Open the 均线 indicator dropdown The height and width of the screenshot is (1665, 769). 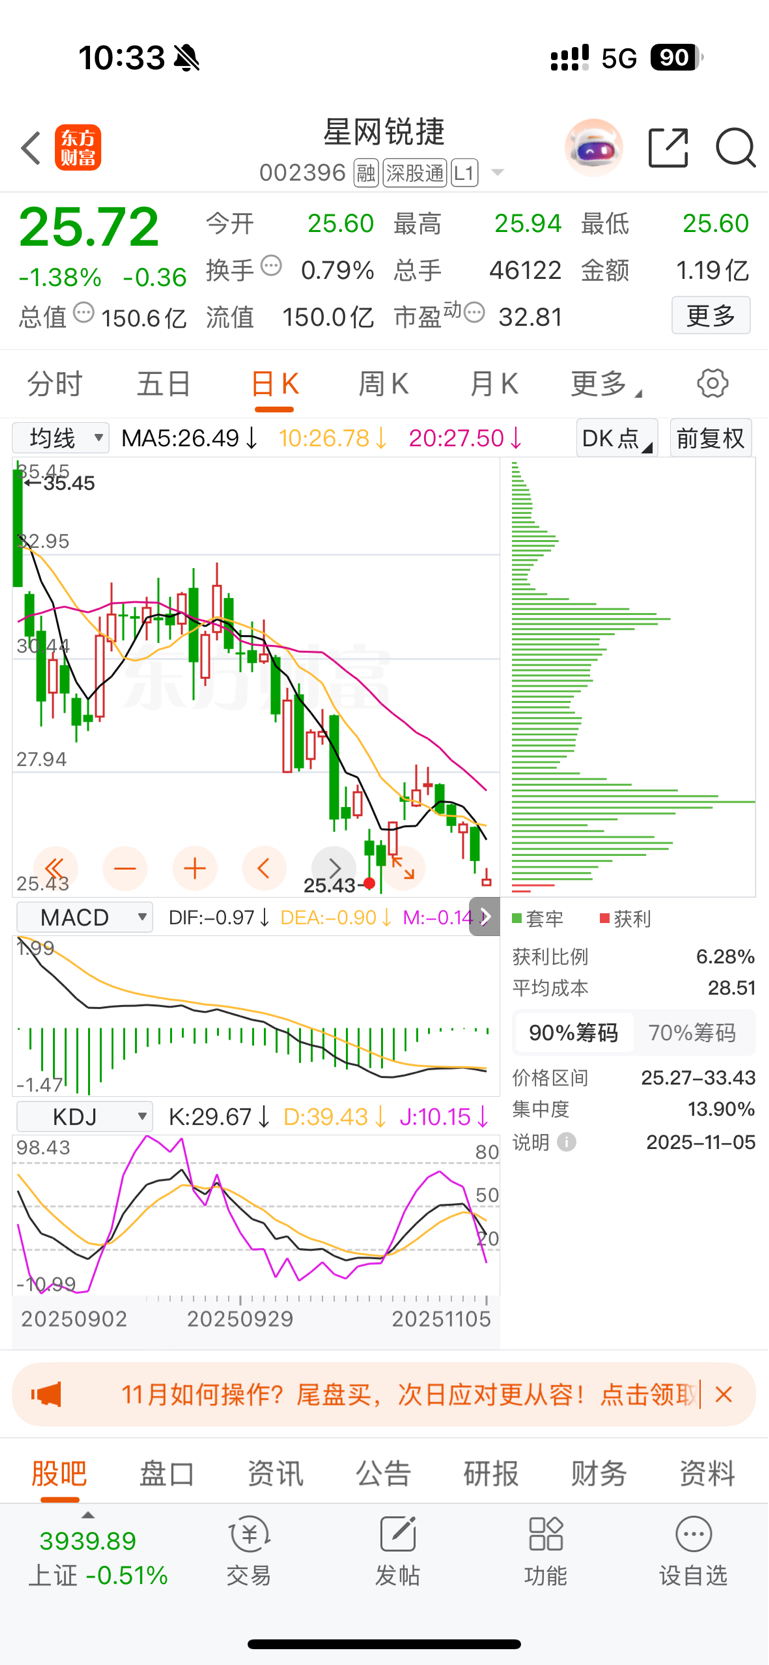tap(61, 438)
